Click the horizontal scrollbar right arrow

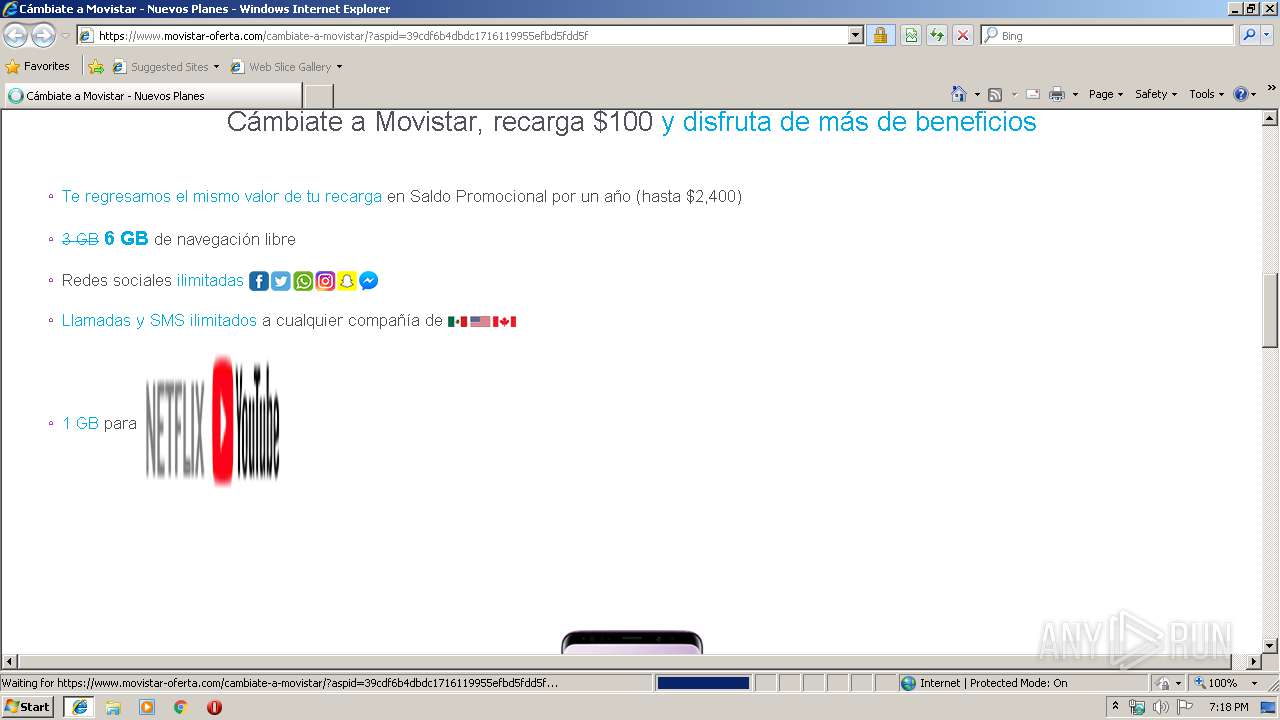pyautogui.click(x=1254, y=662)
